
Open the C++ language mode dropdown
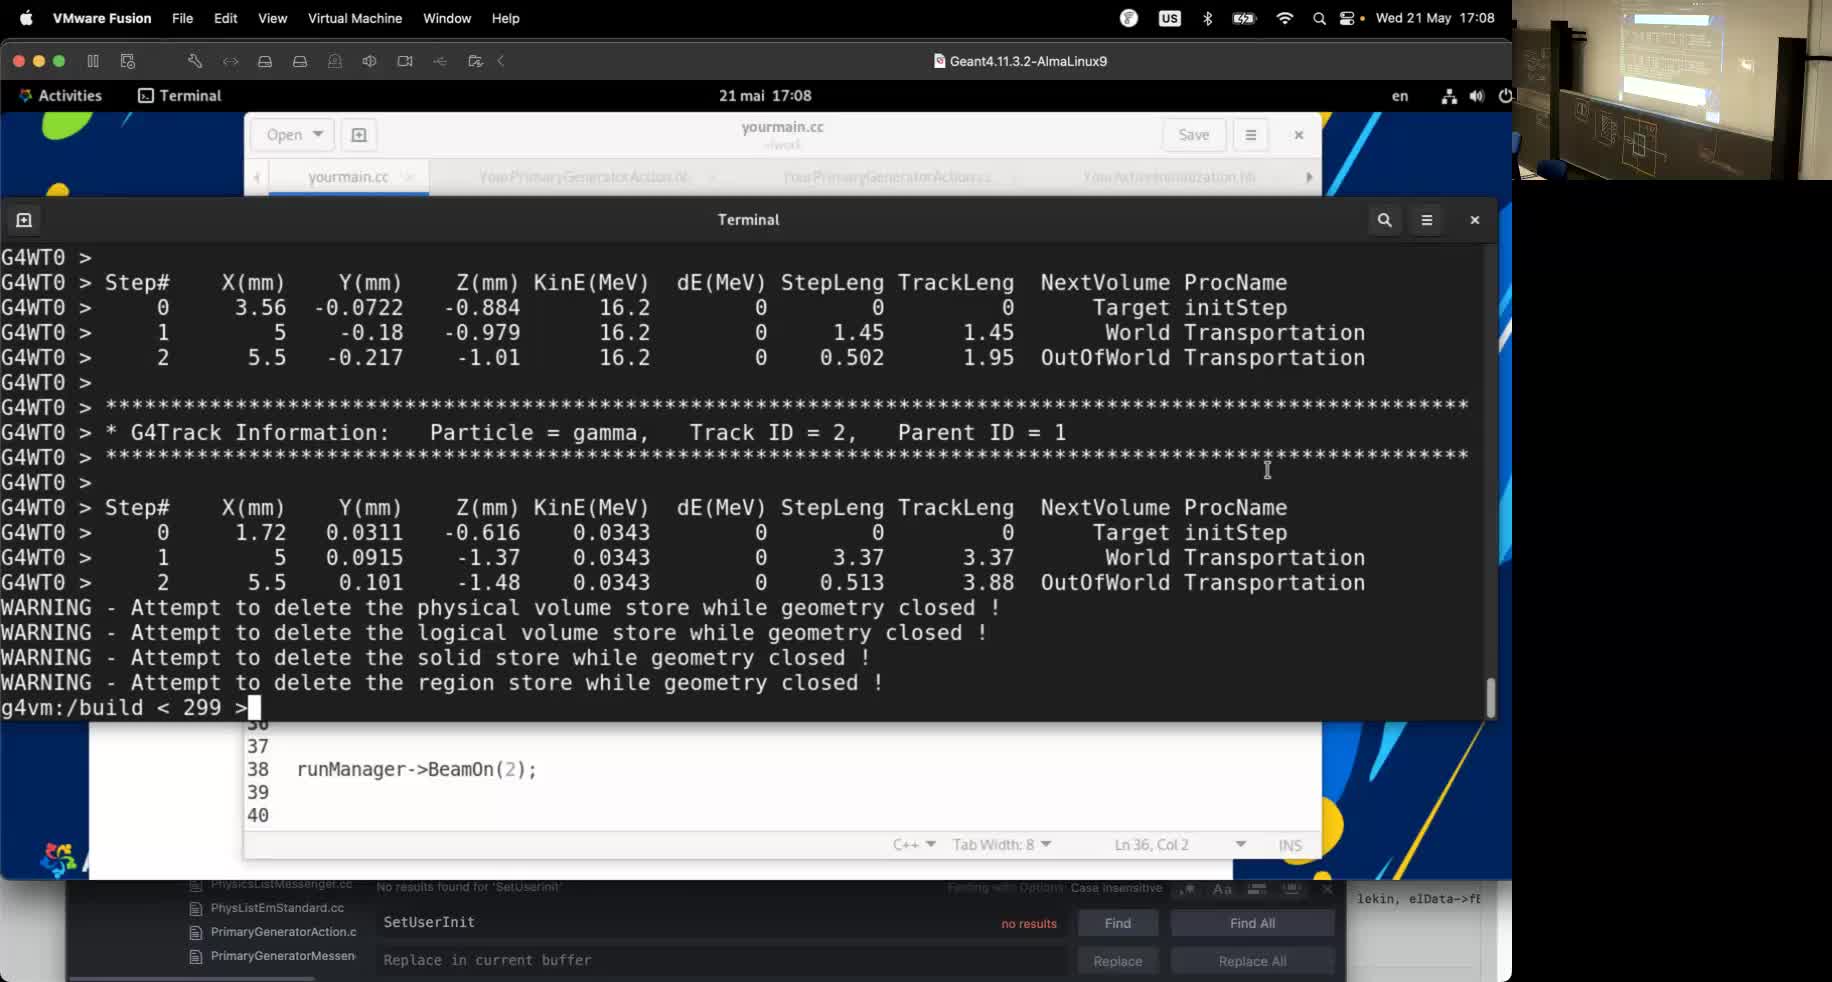click(912, 845)
